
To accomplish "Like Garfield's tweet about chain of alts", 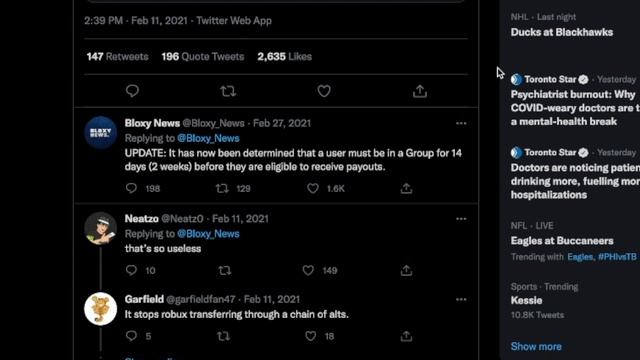I will (x=311, y=336).
